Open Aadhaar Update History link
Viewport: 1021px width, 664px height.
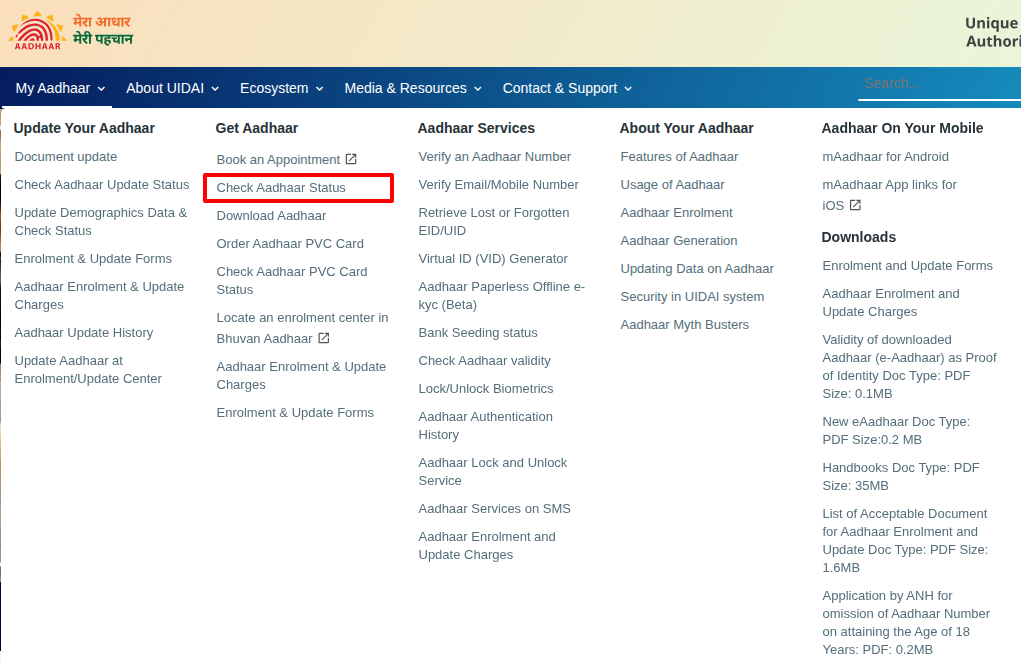[84, 333]
